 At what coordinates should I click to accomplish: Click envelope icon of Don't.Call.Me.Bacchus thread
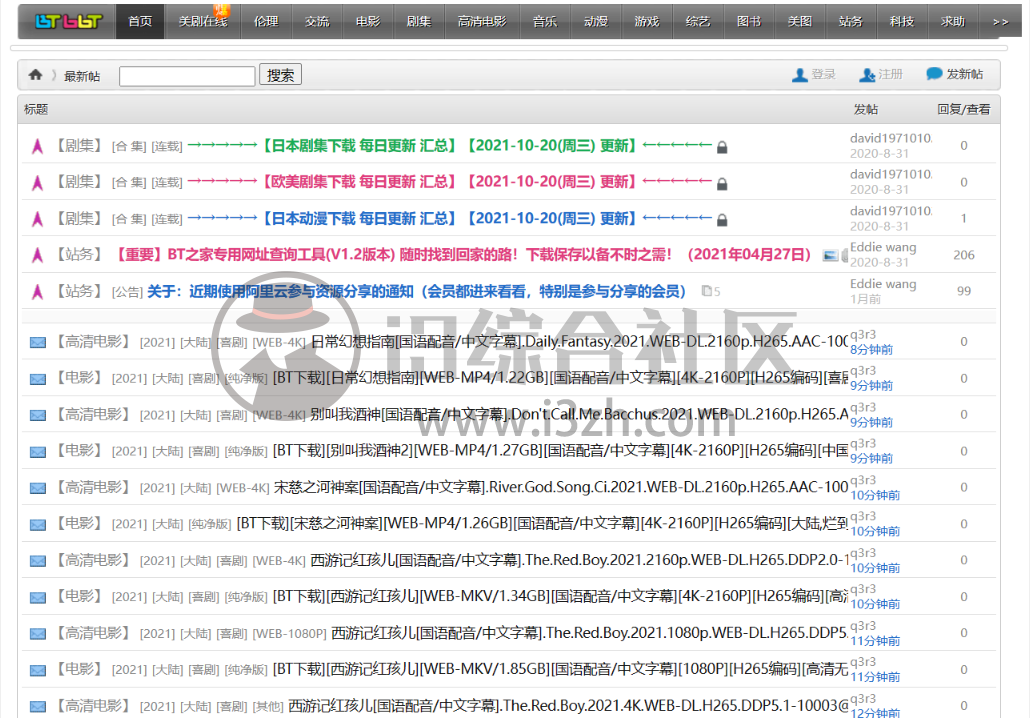click(x=38, y=415)
